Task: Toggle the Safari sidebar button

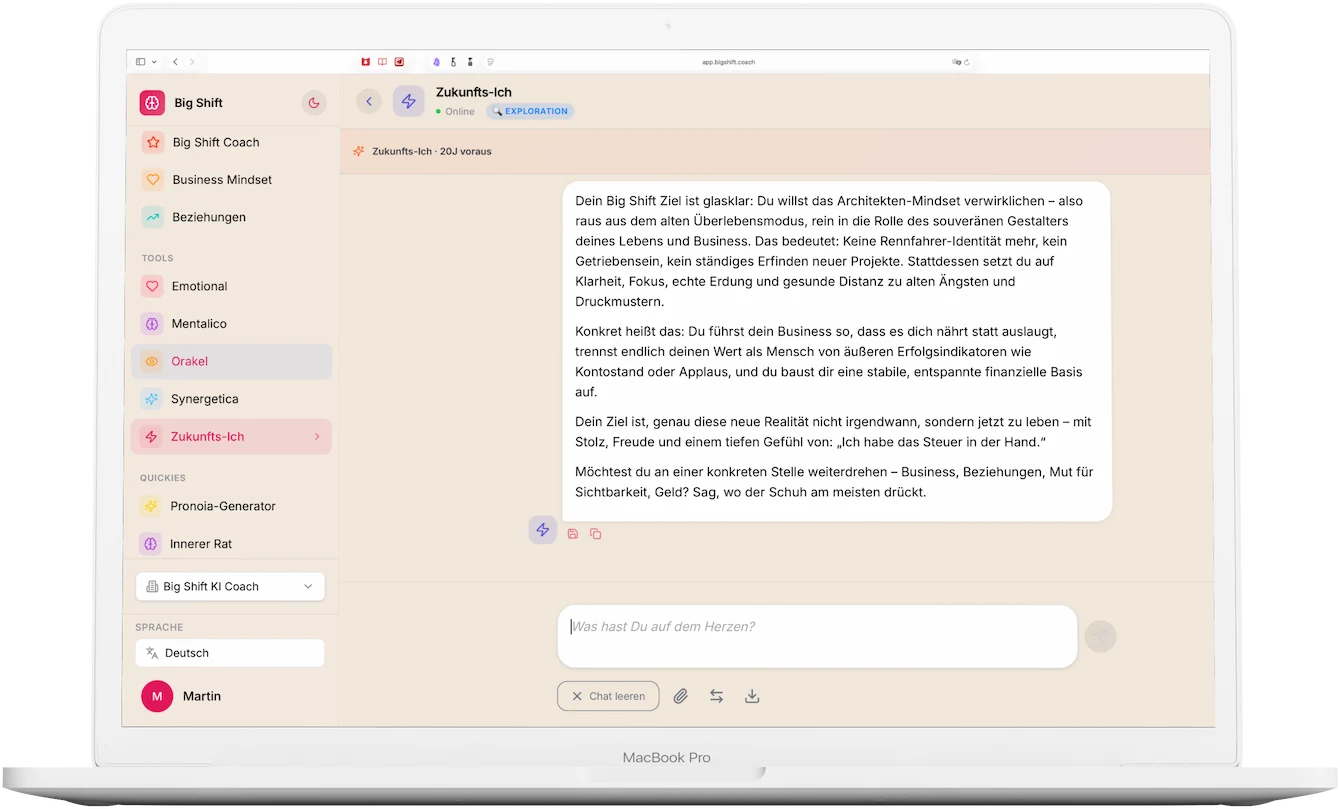Action: (x=140, y=62)
